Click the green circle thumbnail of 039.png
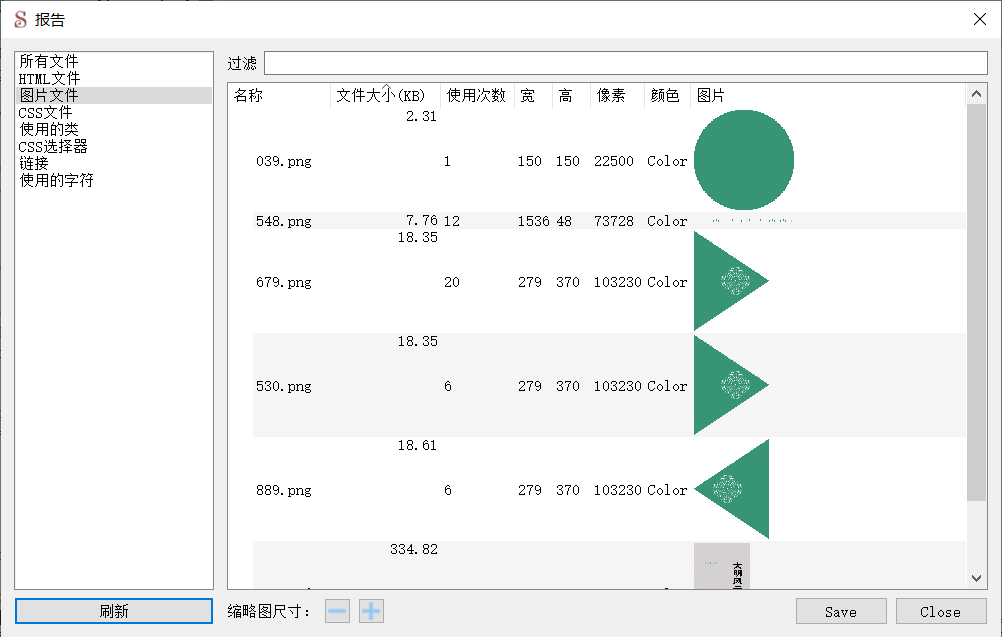The width and height of the screenshot is (1002, 637). pos(744,159)
